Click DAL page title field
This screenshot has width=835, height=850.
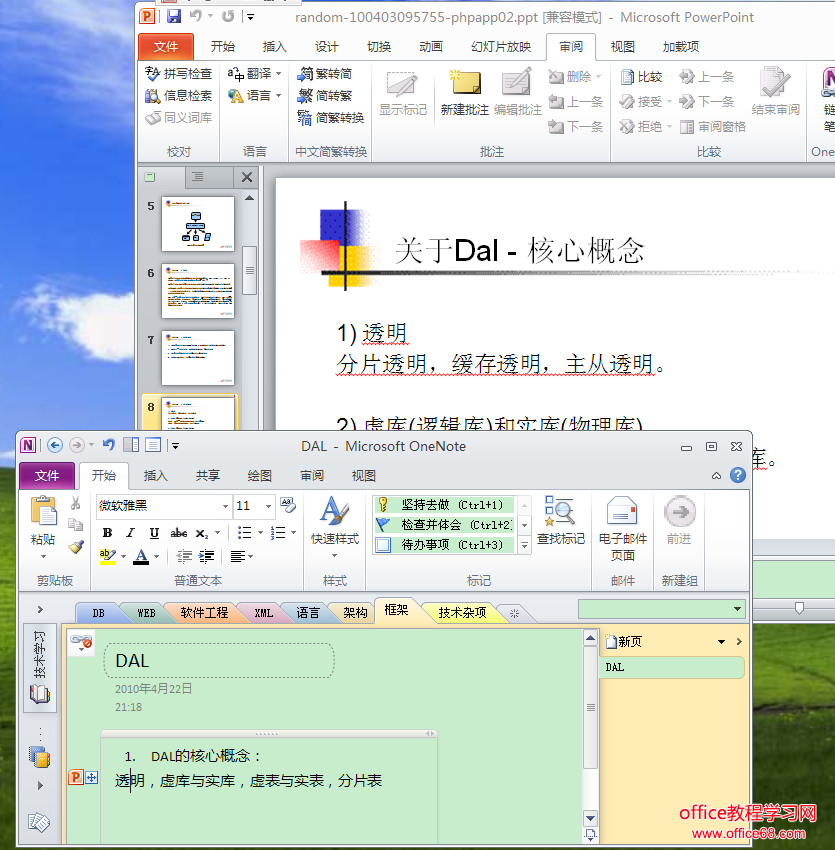pos(219,660)
